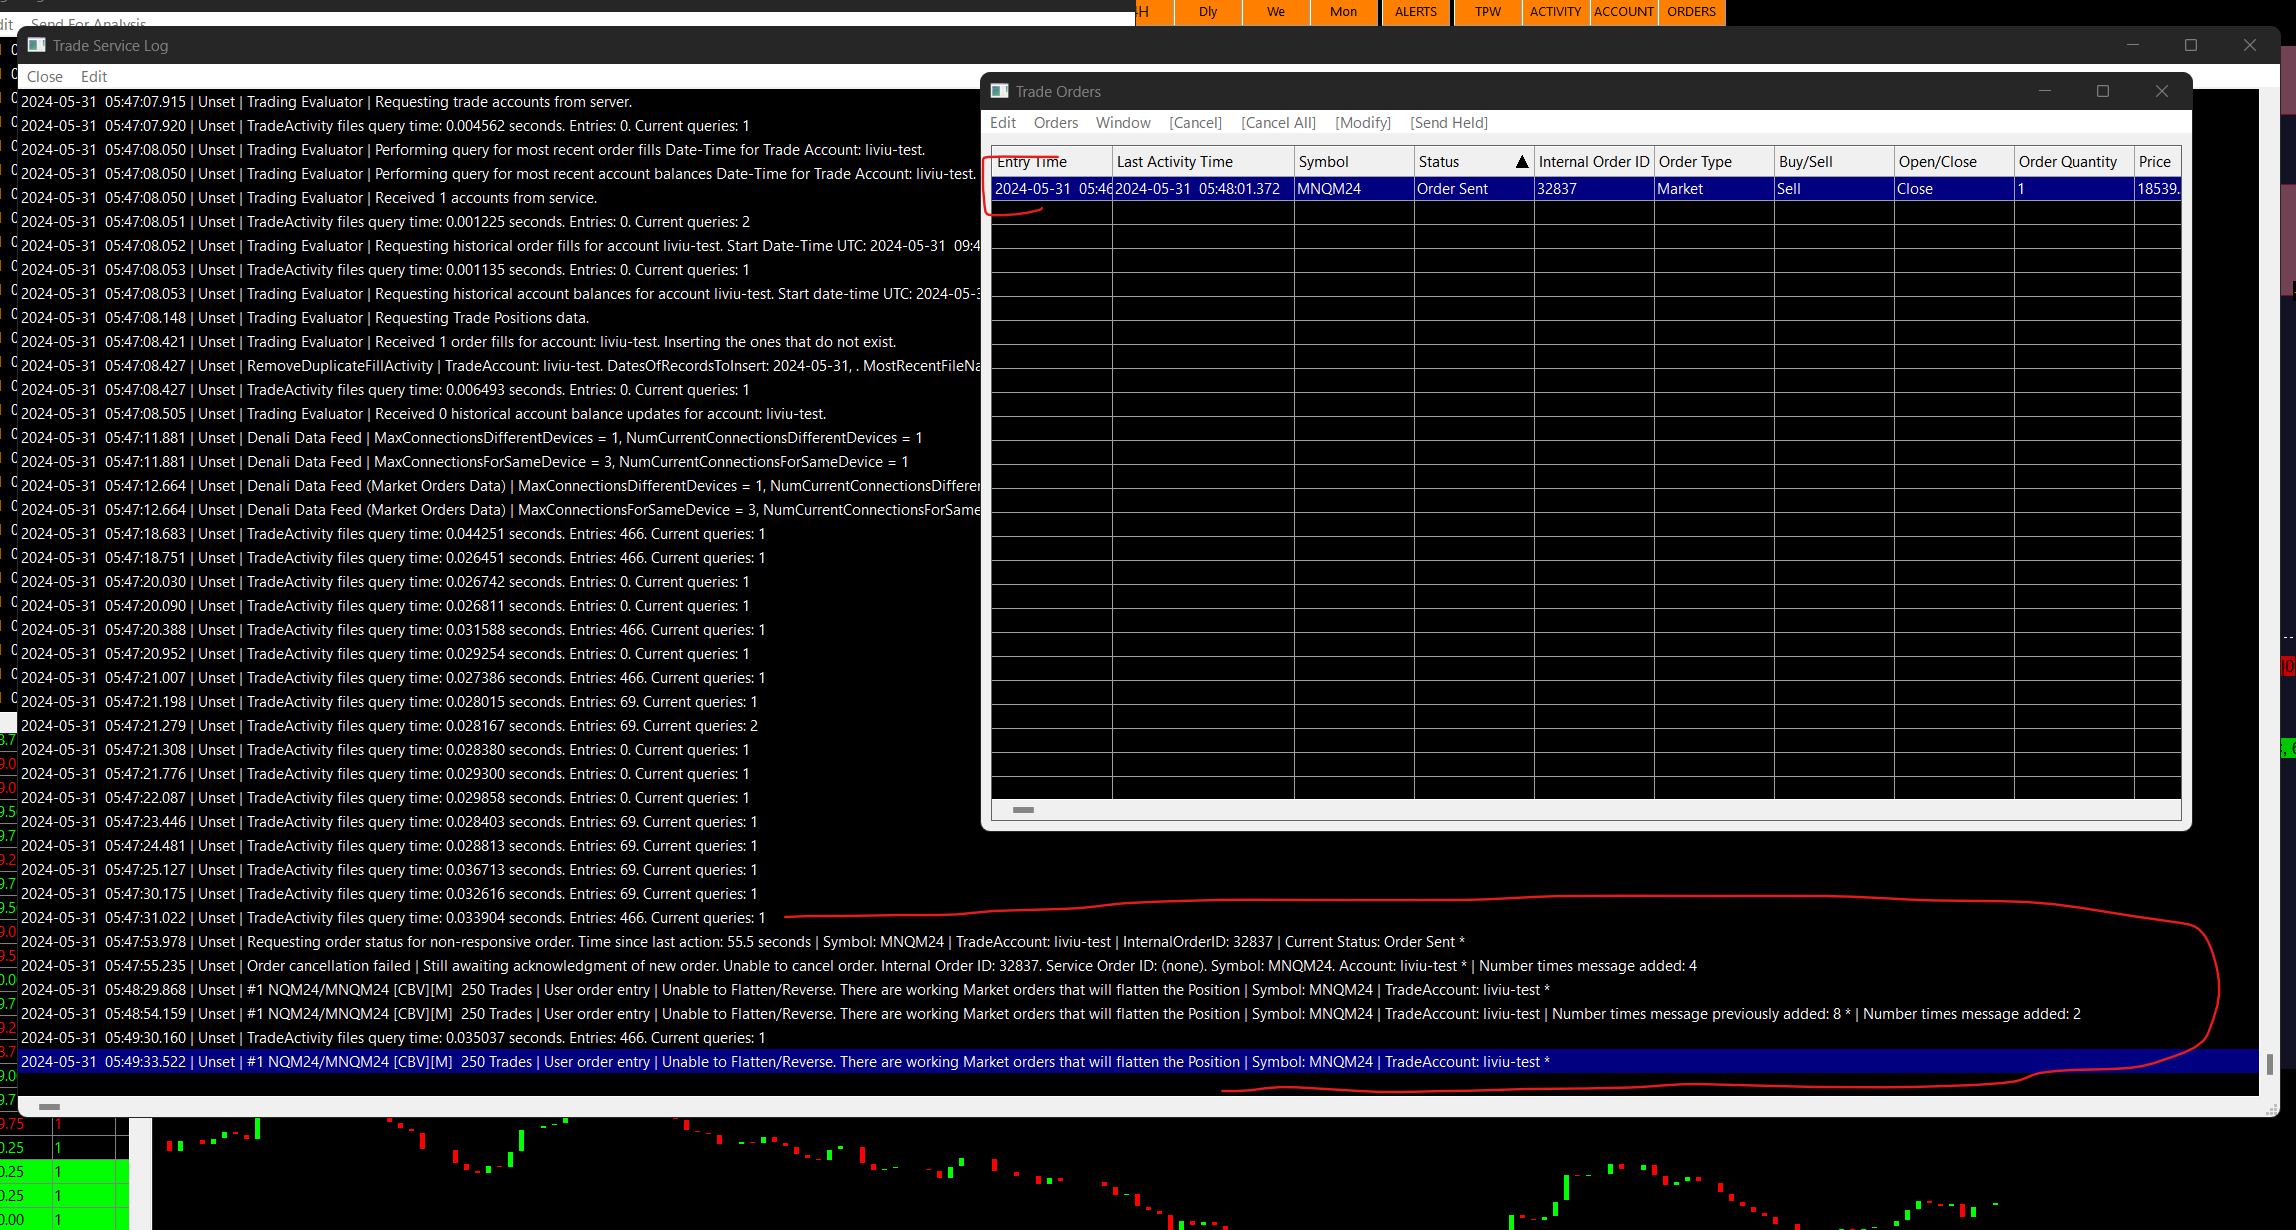Close the Trade Orders window
The height and width of the screenshot is (1230, 2296).
pyautogui.click(x=2162, y=91)
